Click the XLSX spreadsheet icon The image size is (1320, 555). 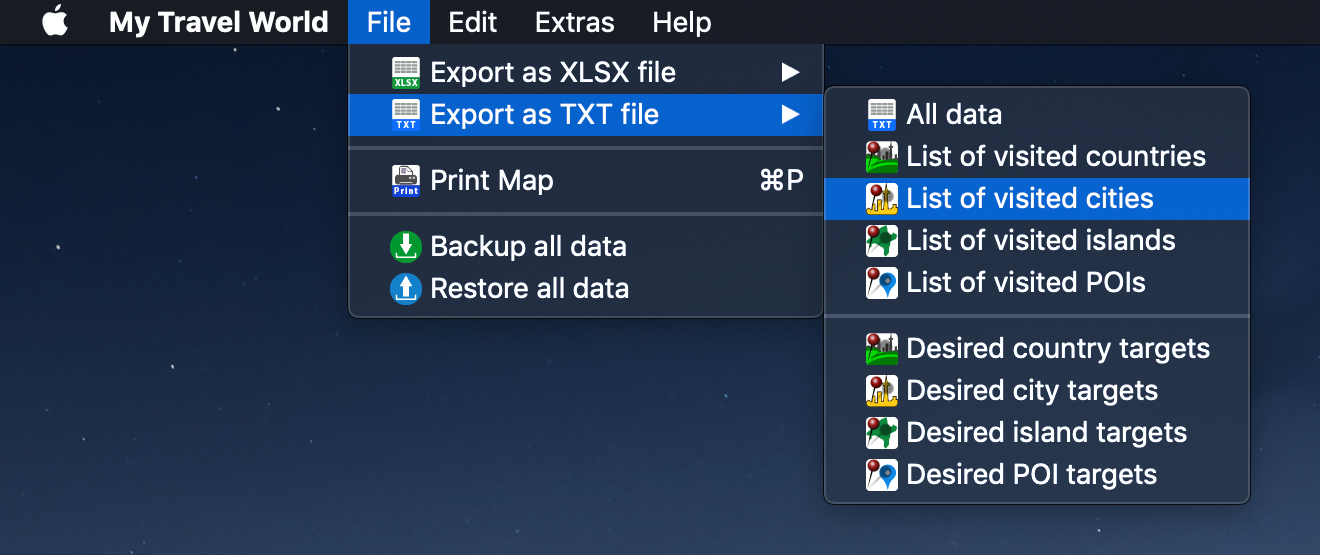point(406,73)
